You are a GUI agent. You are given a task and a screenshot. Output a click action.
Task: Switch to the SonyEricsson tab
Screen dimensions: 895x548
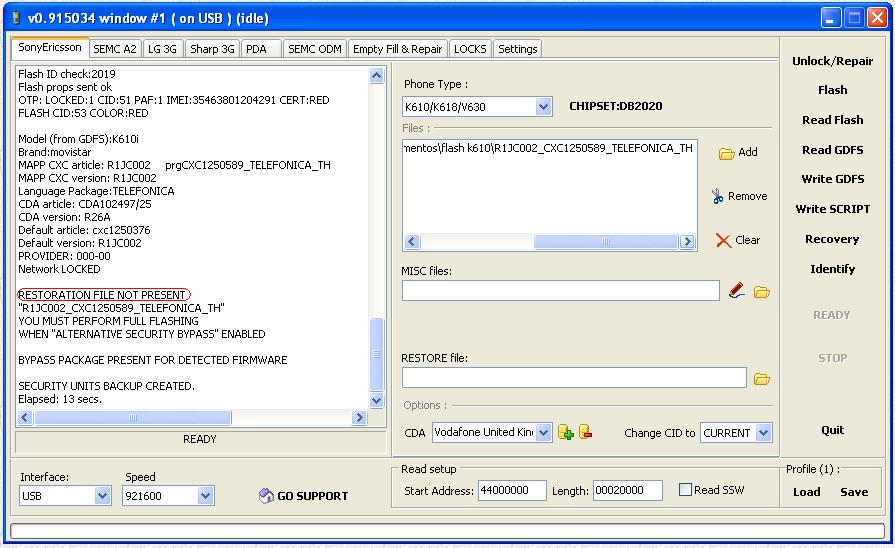pos(50,47)
